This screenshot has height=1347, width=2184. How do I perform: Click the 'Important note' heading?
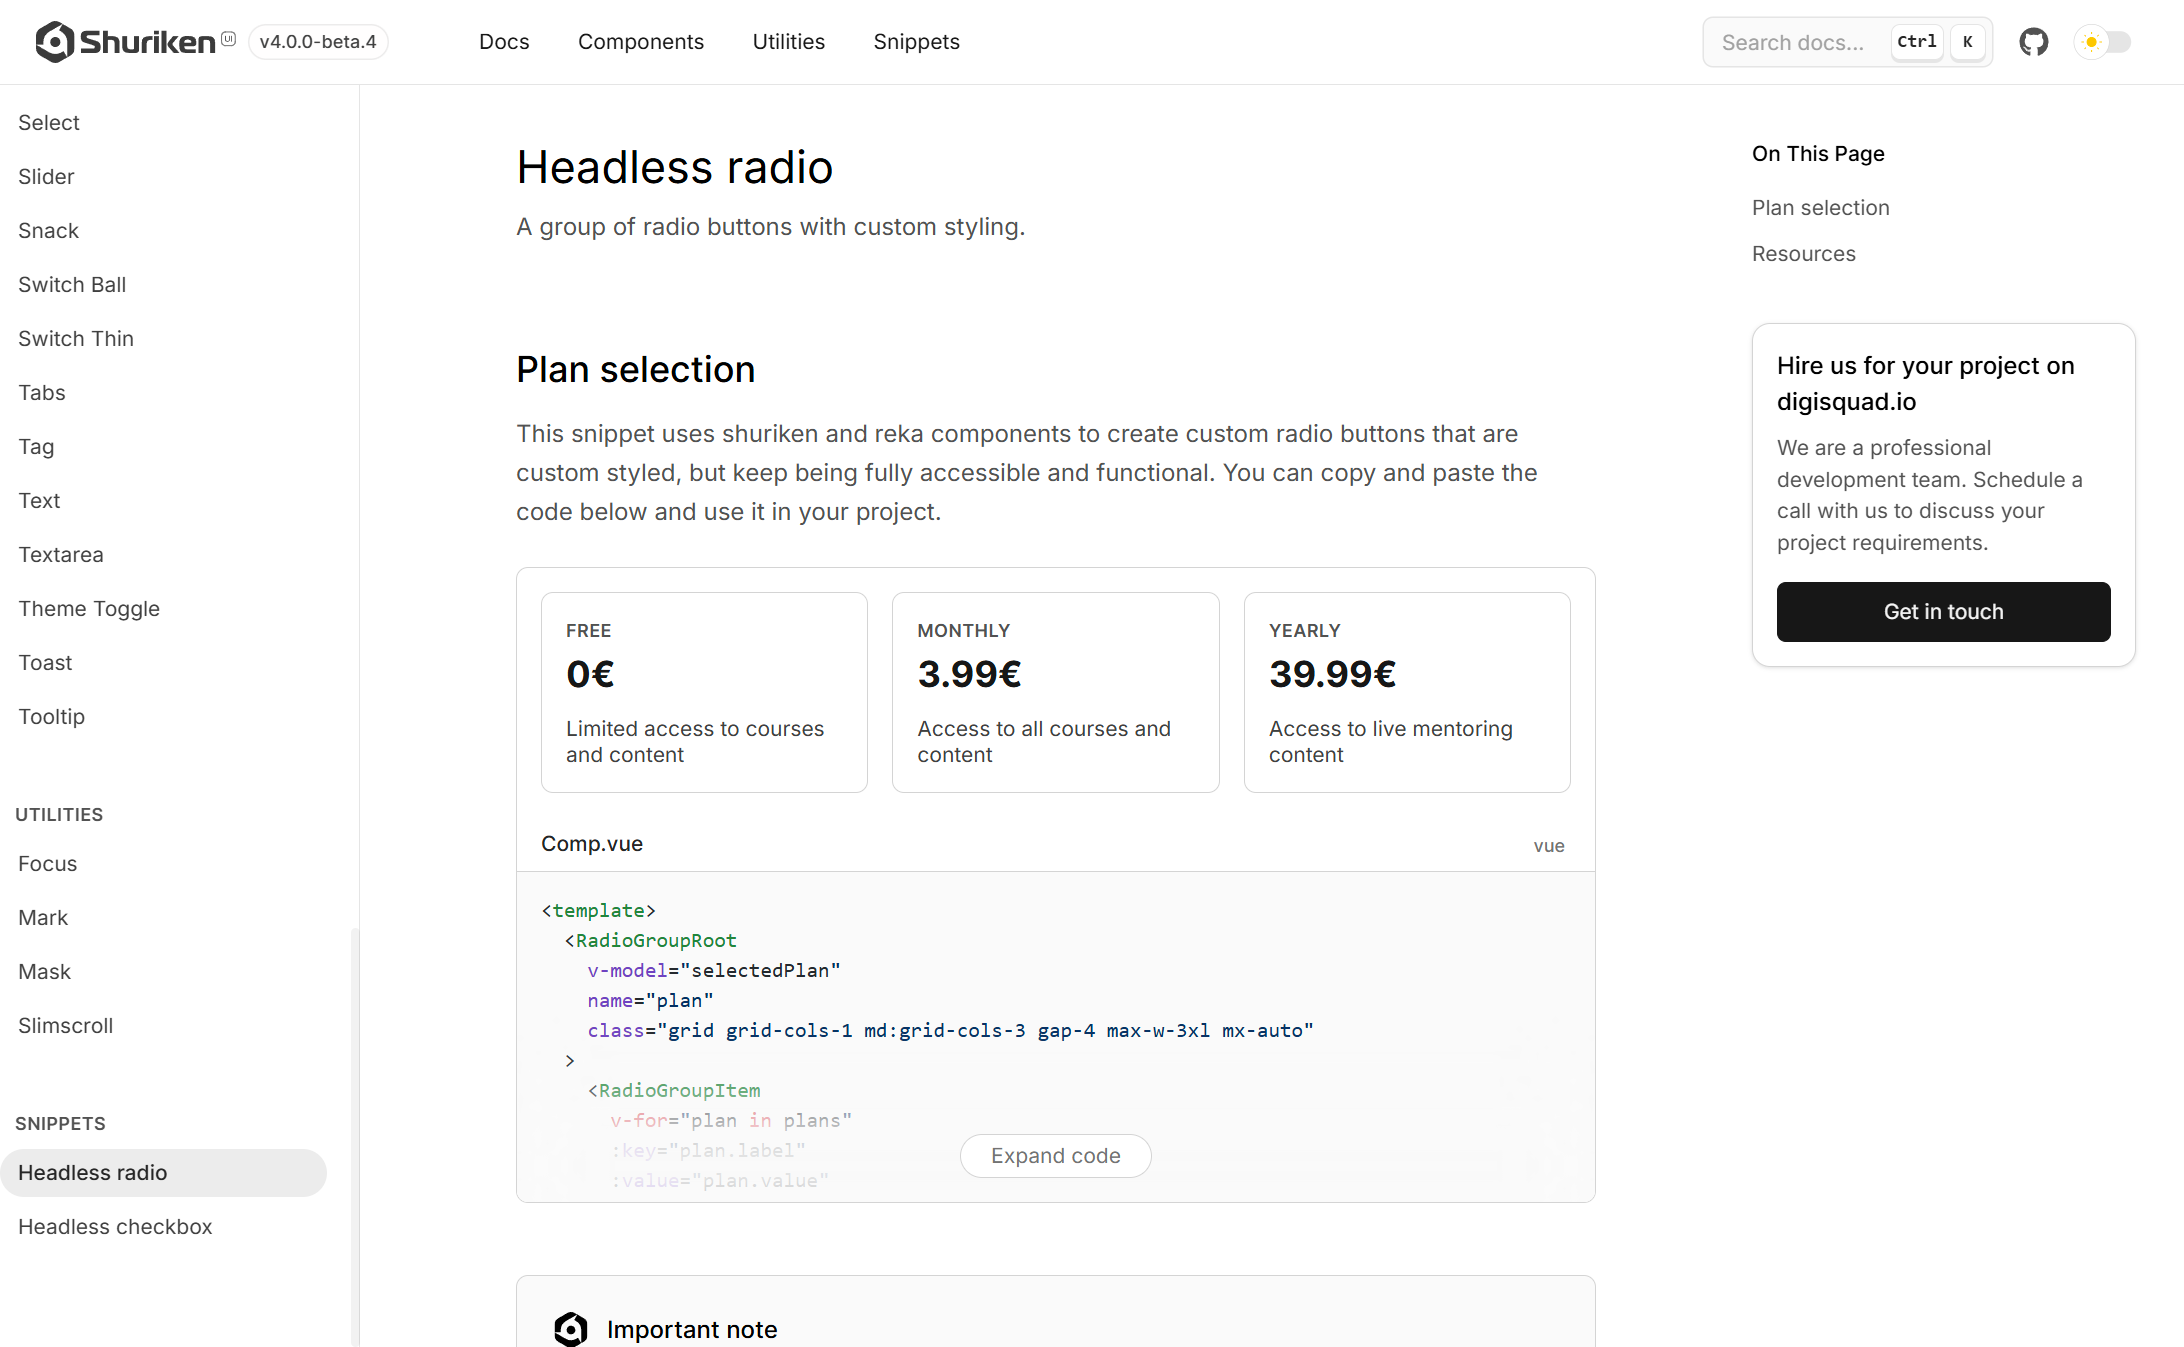click(692, 1330)
